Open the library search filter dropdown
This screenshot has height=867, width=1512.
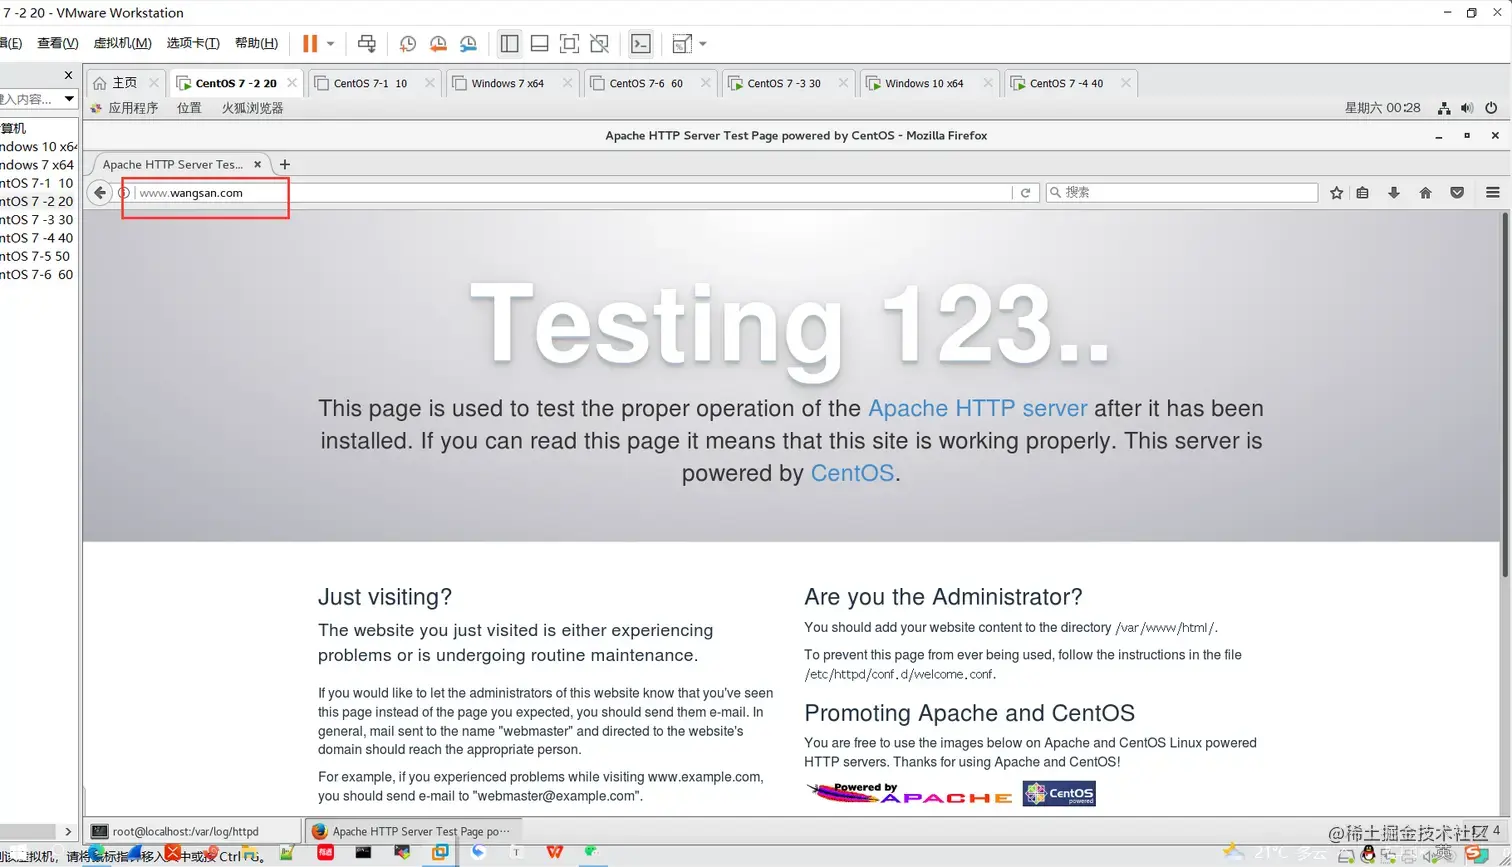tap(69, 99)
